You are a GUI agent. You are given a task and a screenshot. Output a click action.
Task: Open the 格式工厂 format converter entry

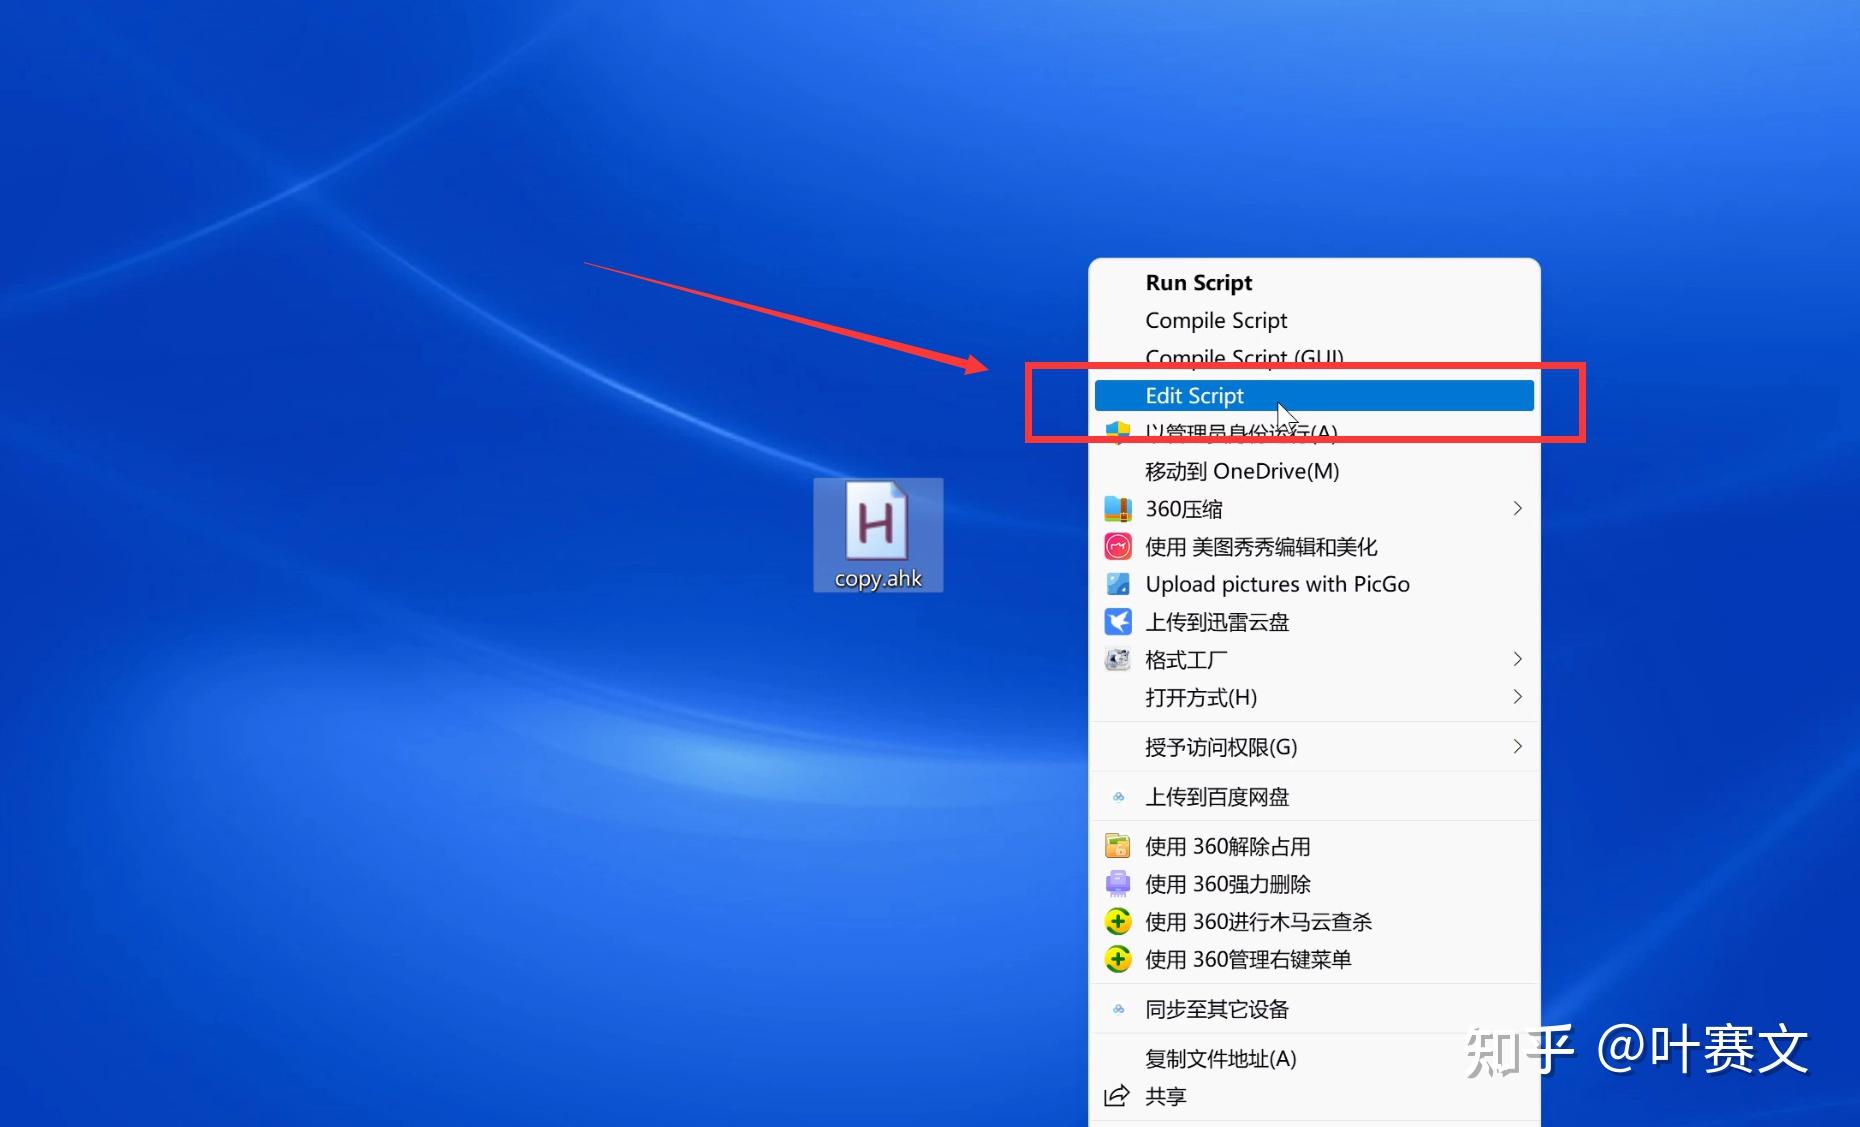[x=1186, y=659]
